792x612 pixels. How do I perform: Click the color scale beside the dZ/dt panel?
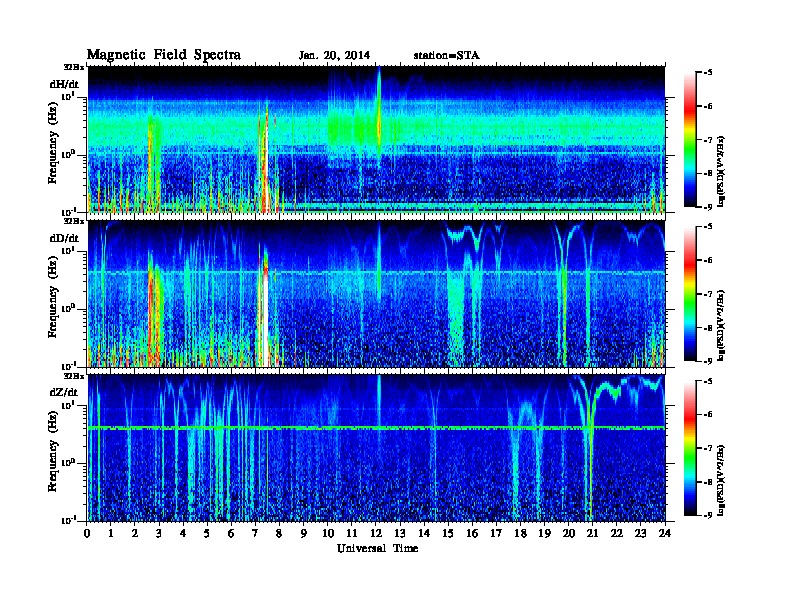tap(689, 448)
